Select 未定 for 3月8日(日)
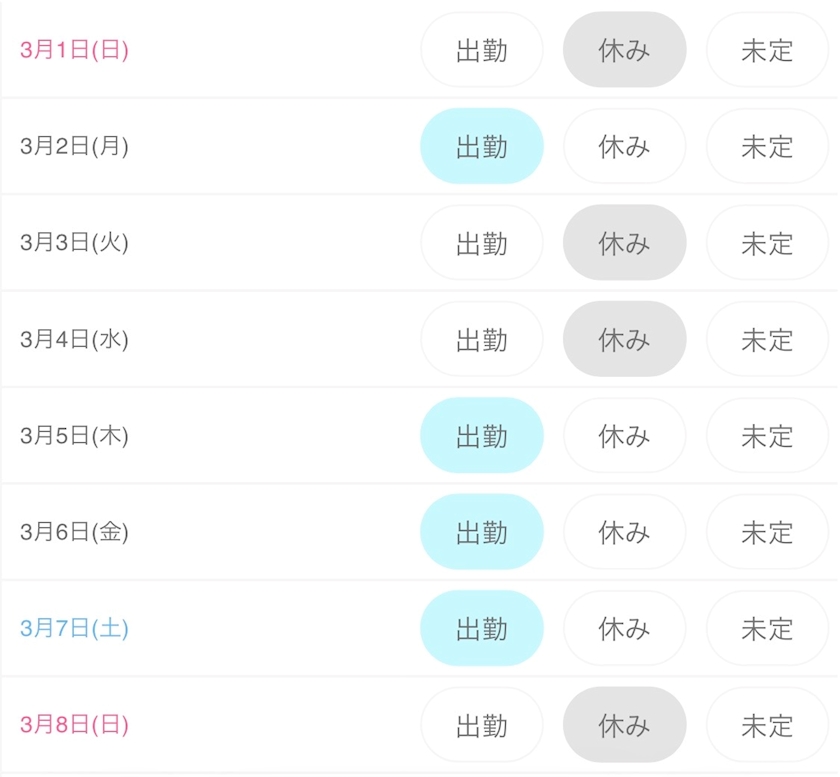 point(767,725)
